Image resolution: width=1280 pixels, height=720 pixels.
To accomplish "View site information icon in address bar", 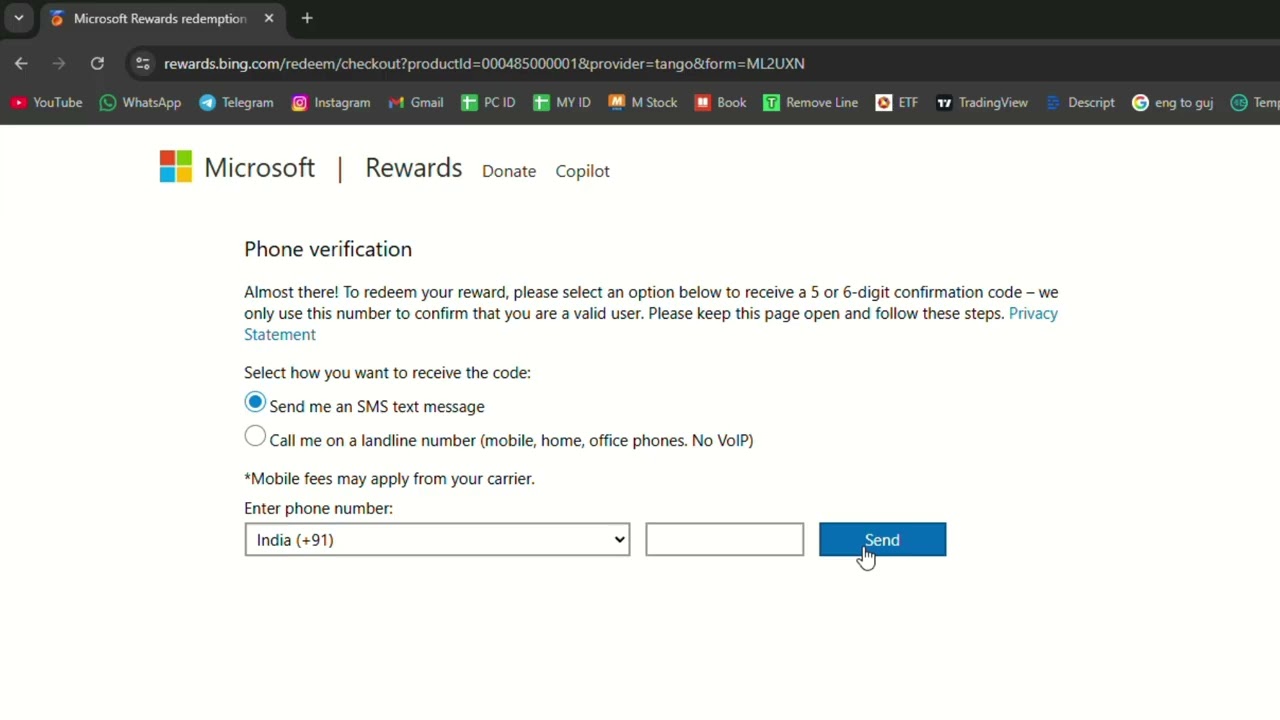I will (143, 63).
